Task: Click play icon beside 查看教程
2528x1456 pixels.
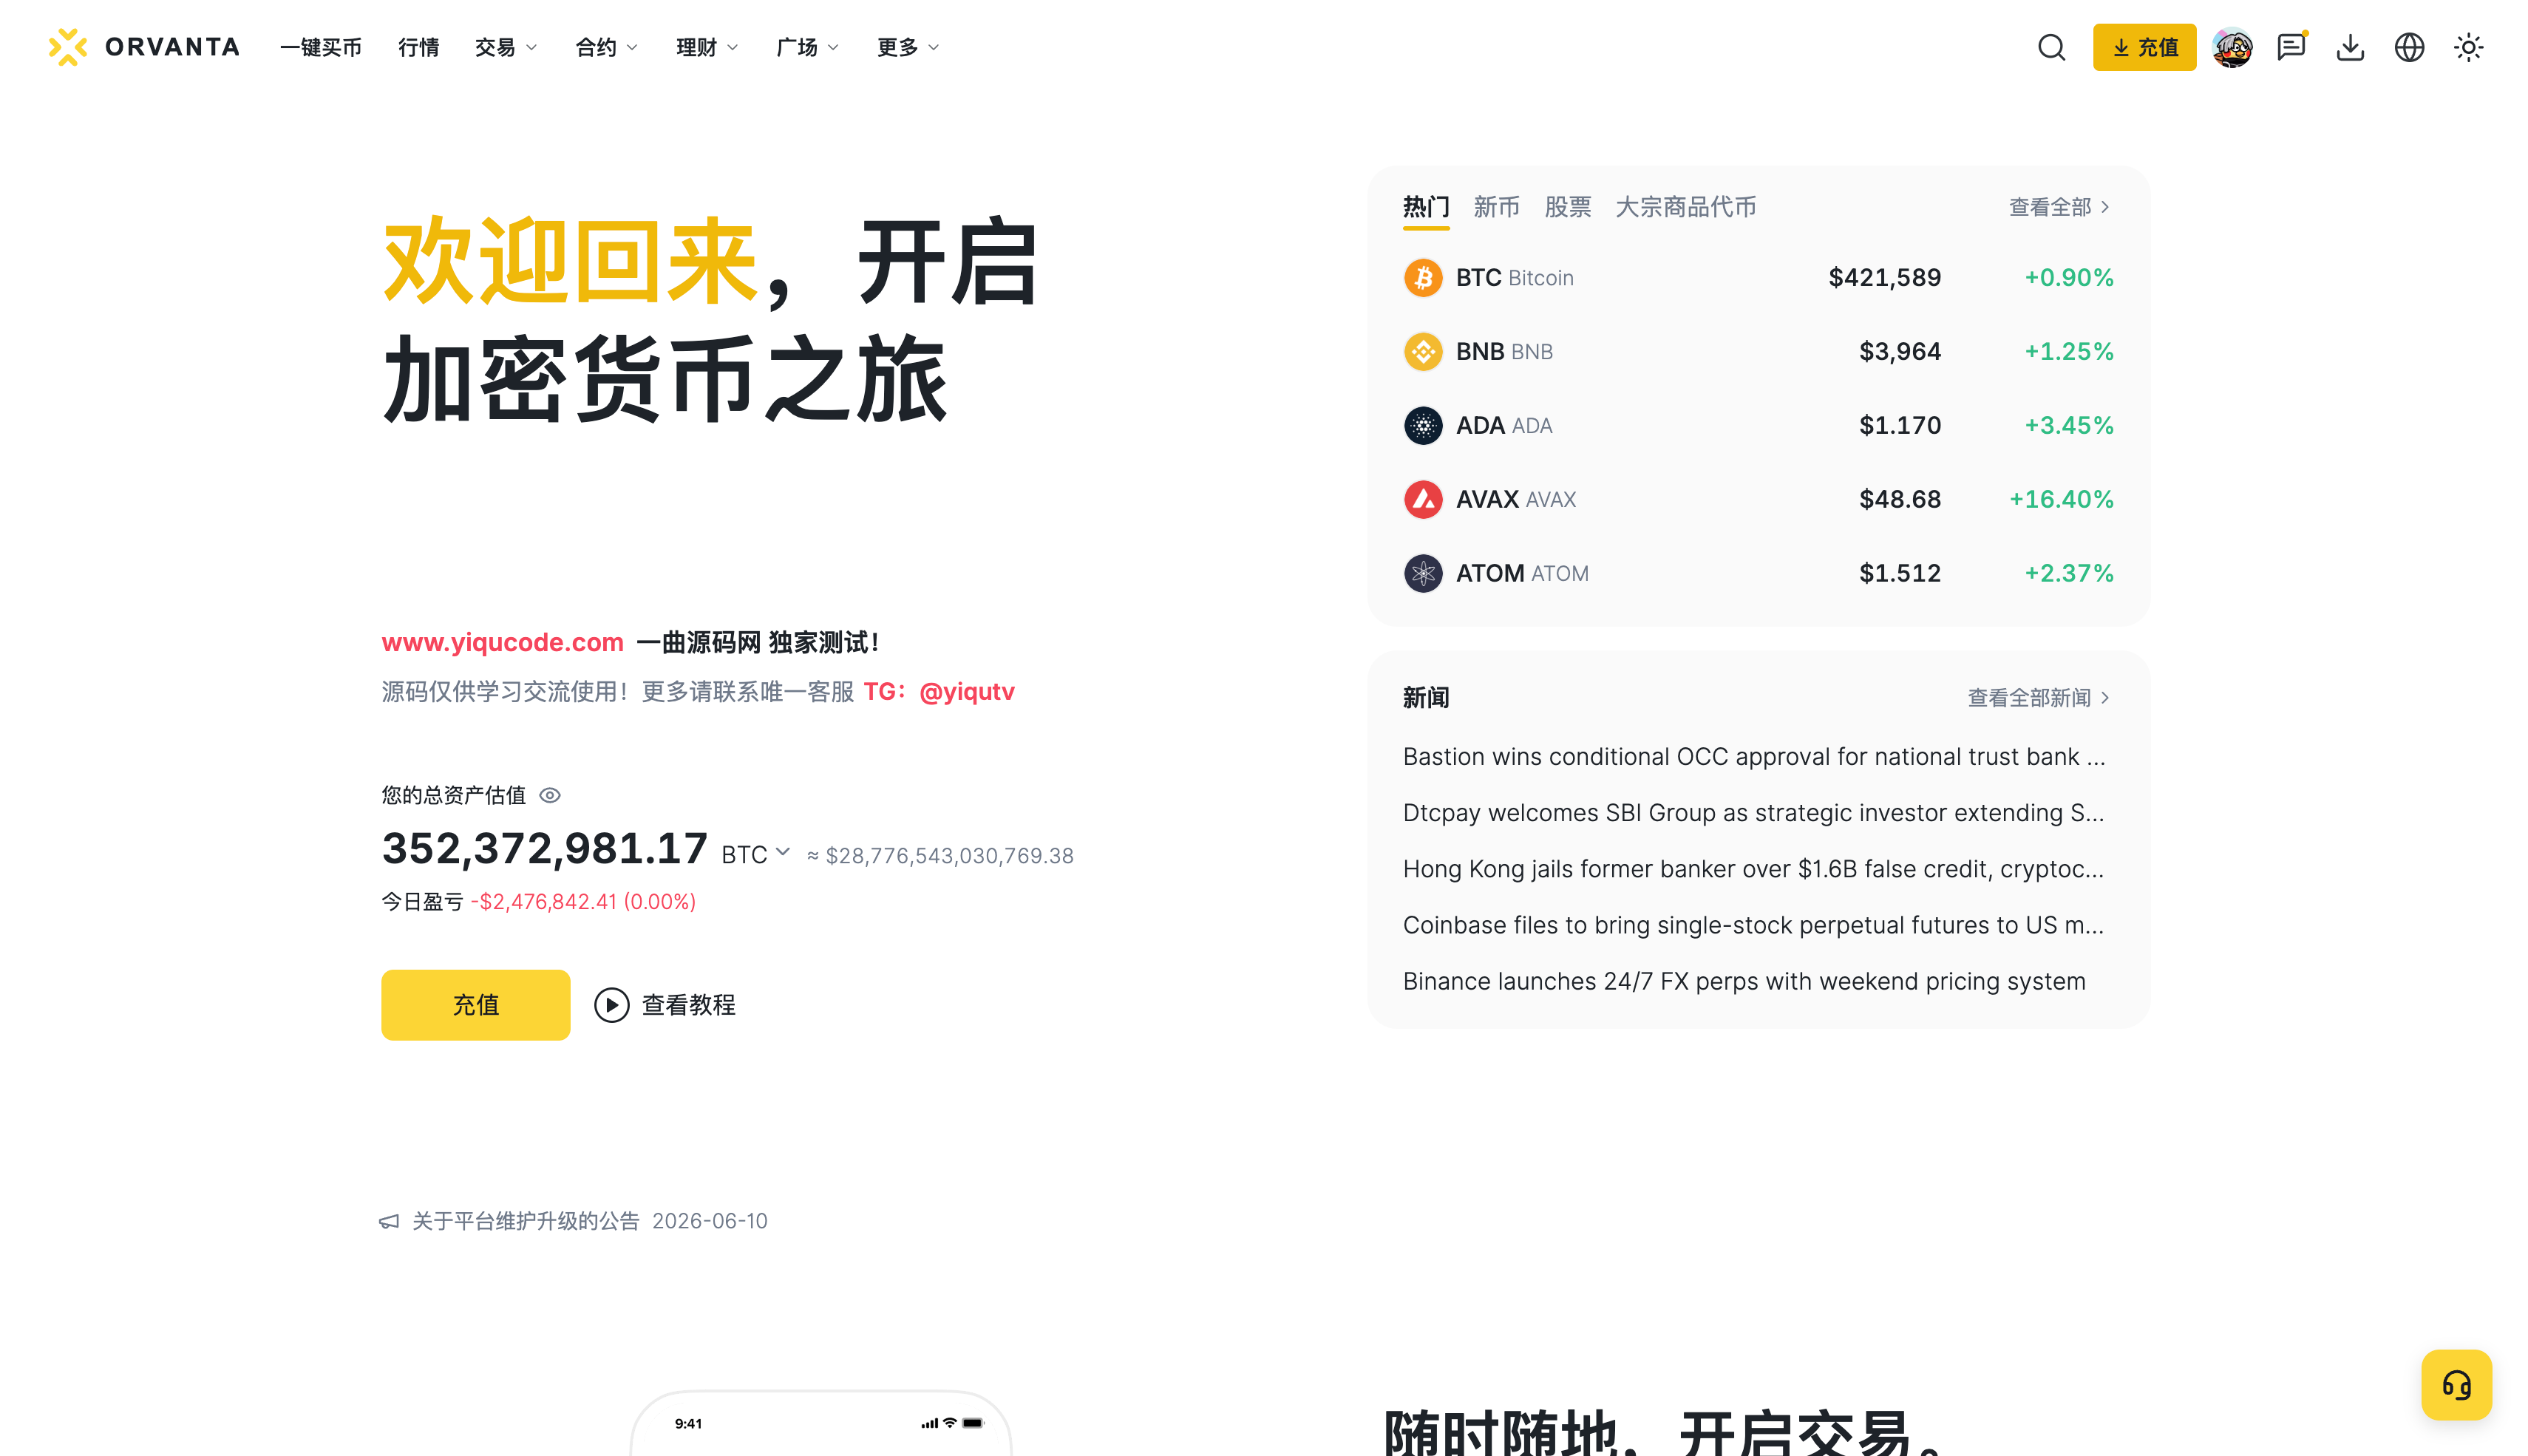Action: 611,1005
